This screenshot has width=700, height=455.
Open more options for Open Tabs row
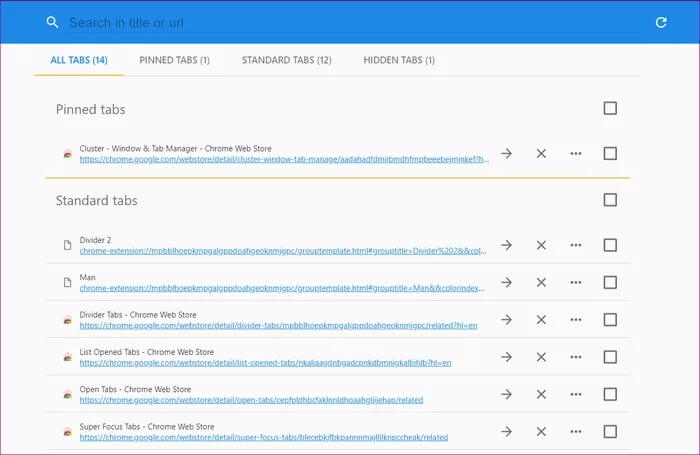click(576, 394)
